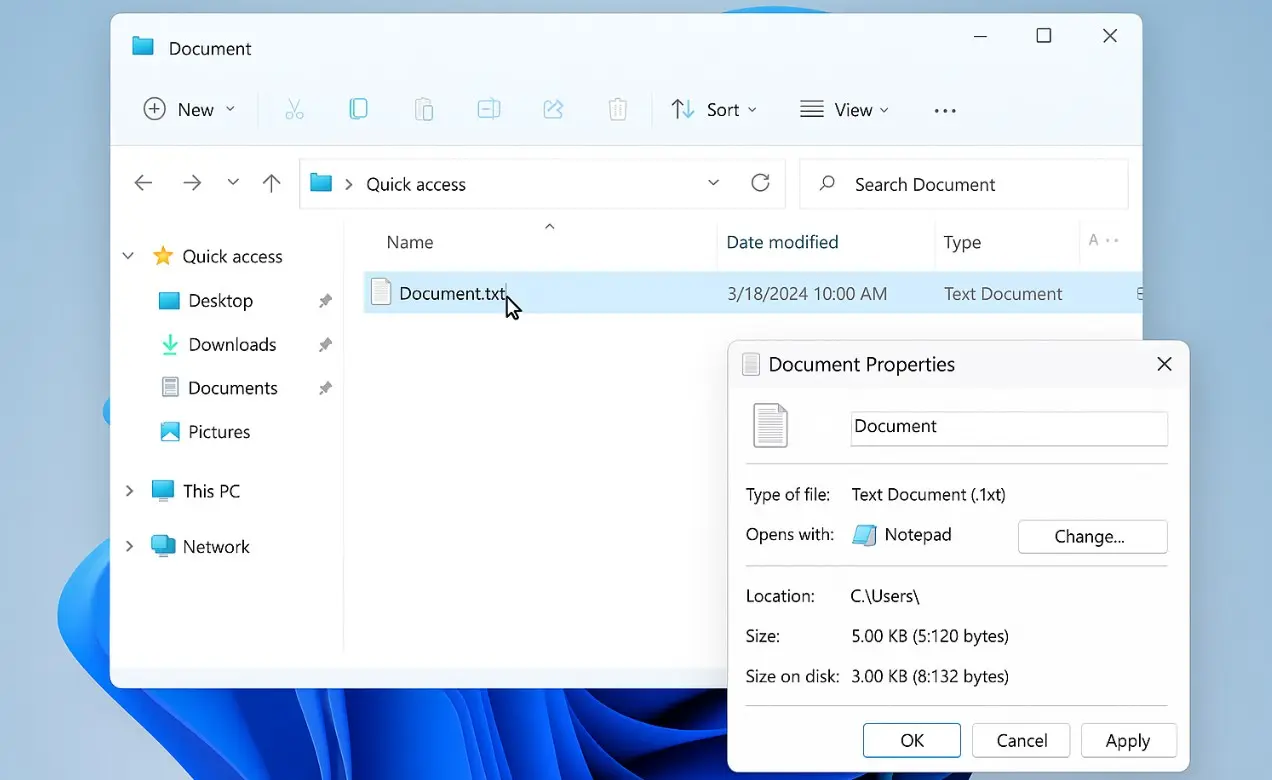Select the Rename icon in the toolbar
Screen dimensions: 1272x780
tap(488, 109)
